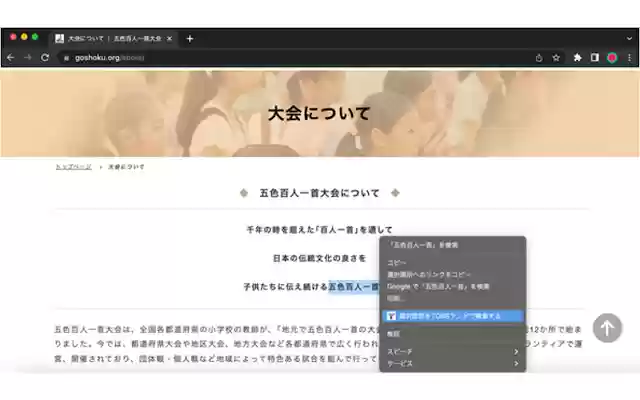
Task: Click the share icon in the address bar
Action: click(539, 58)
